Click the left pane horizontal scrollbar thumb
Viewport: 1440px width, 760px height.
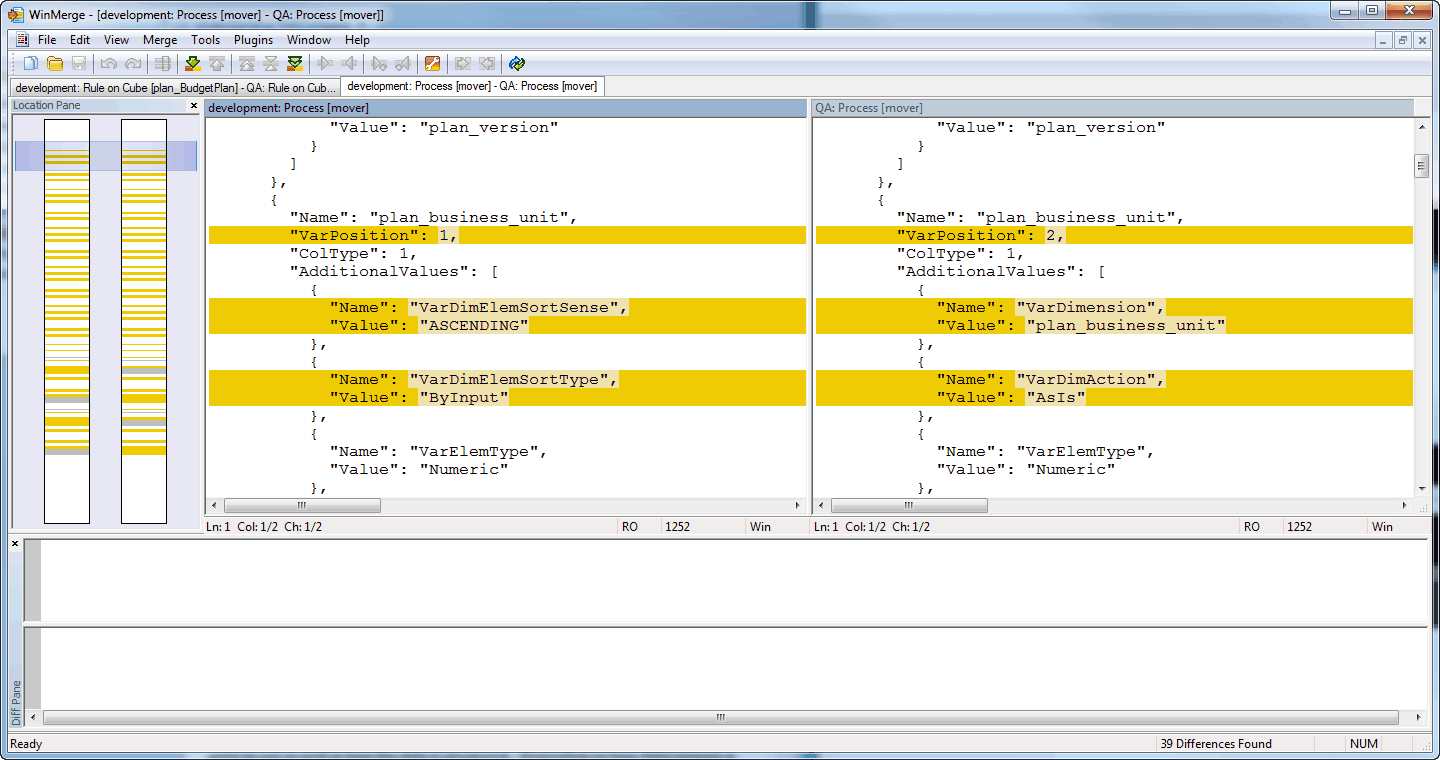[x=302, y=506]
